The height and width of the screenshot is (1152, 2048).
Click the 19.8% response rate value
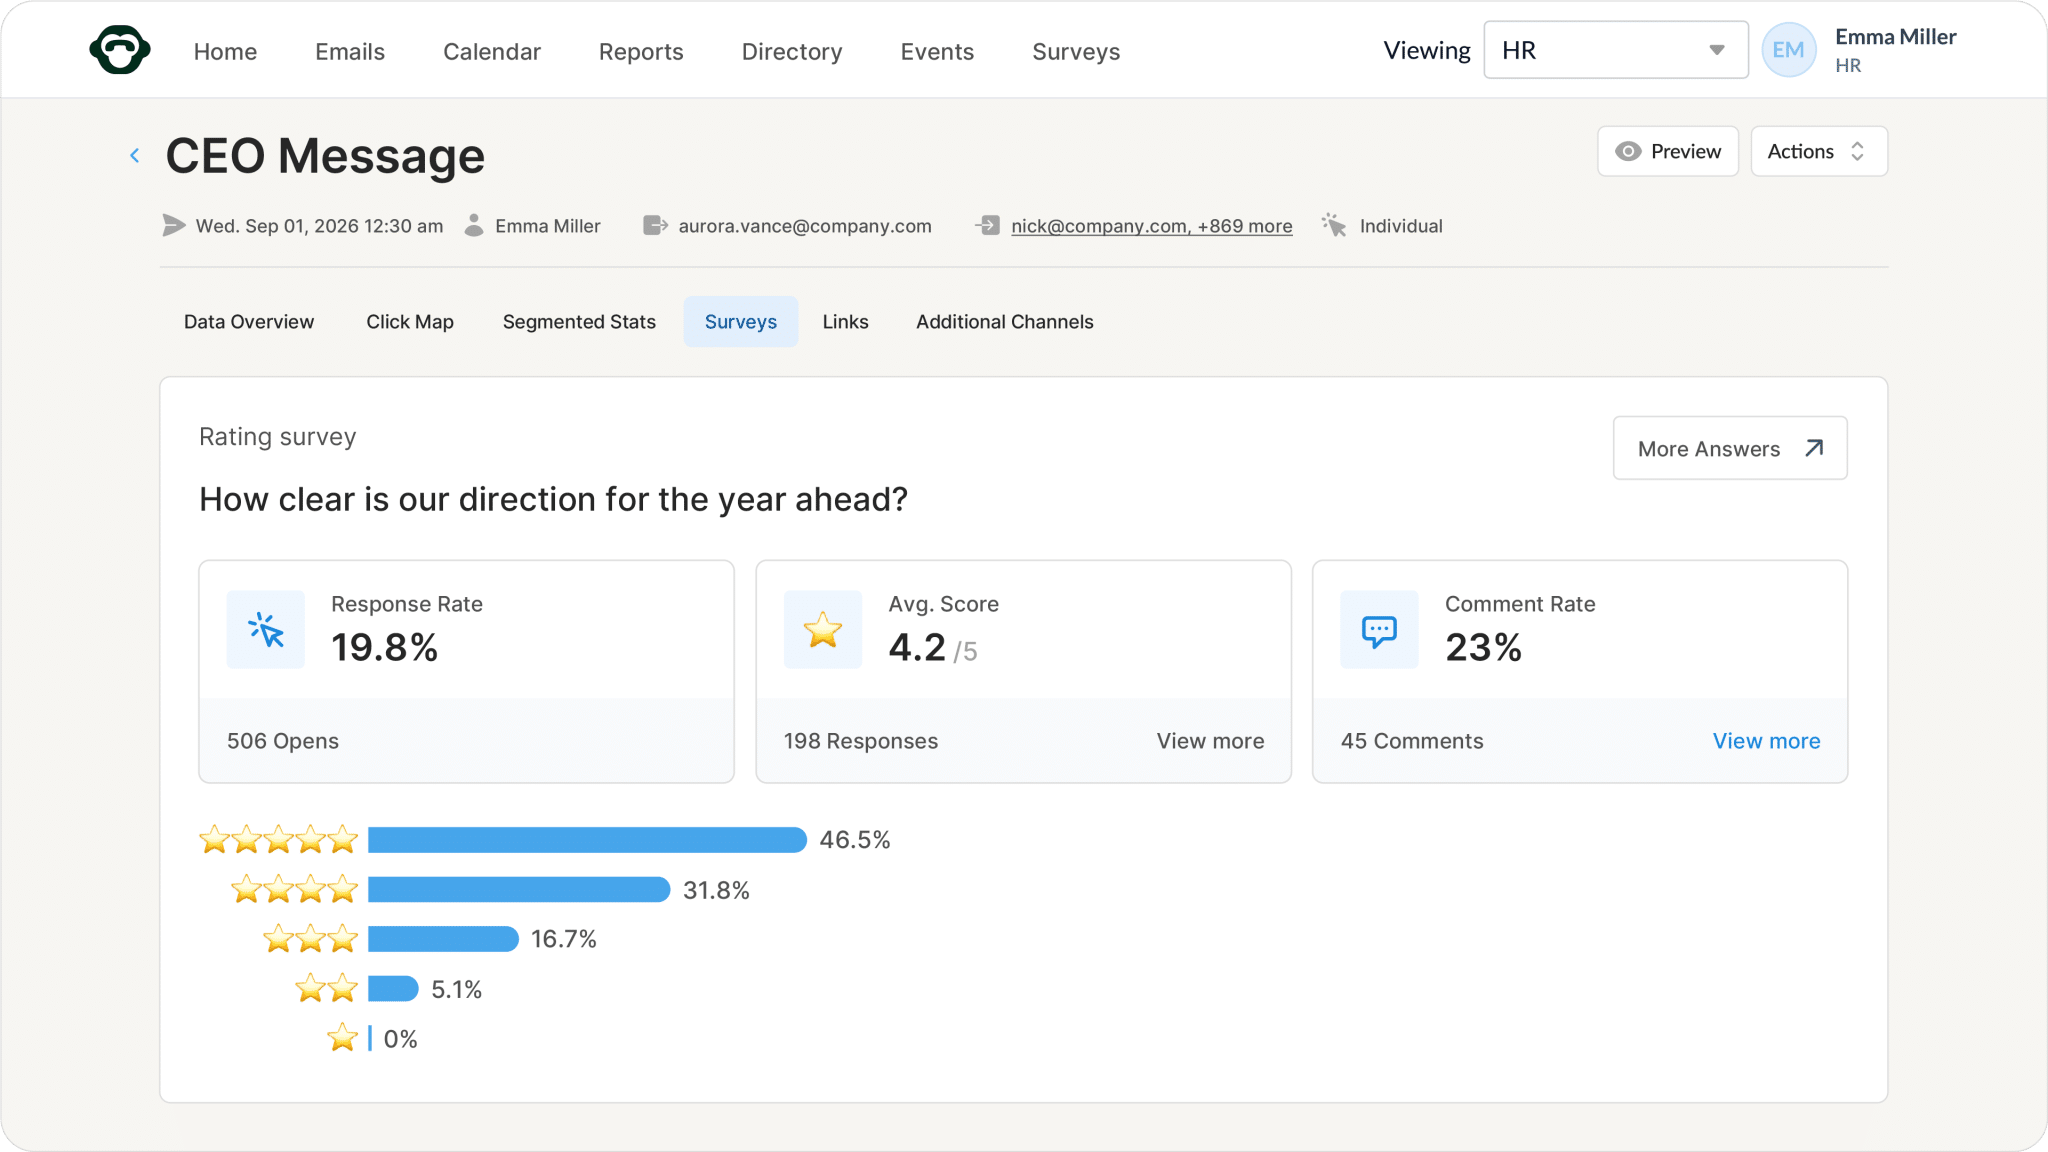point(385,648)
